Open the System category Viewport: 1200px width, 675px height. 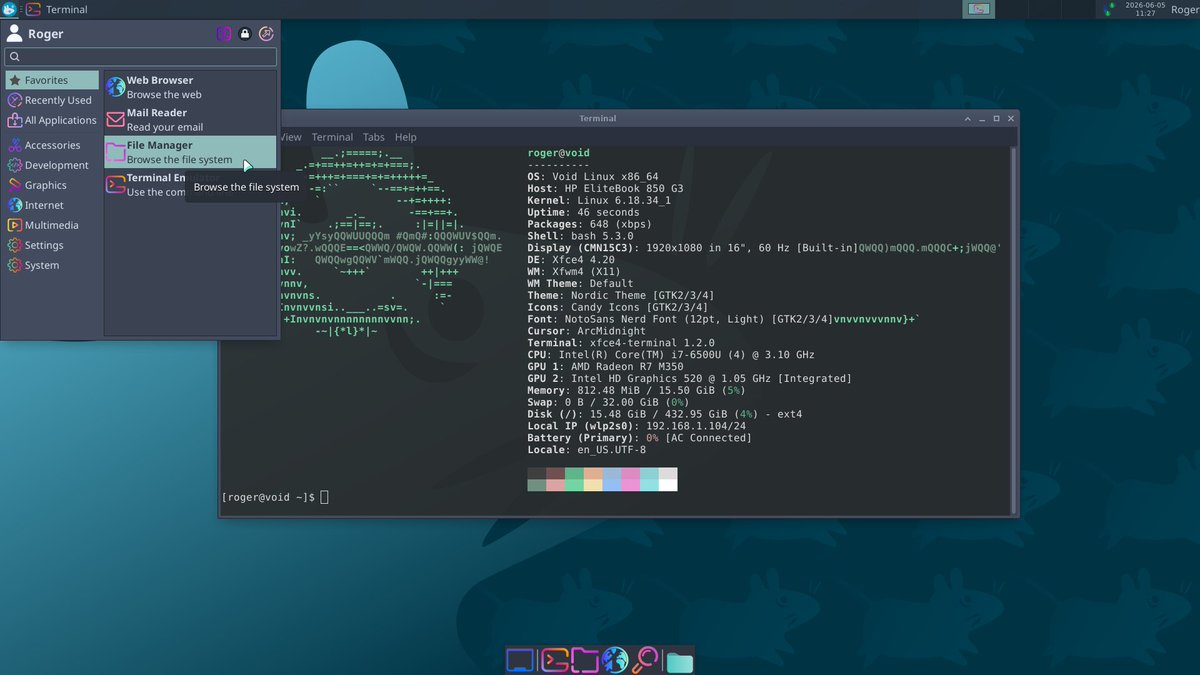coord(52,265)
